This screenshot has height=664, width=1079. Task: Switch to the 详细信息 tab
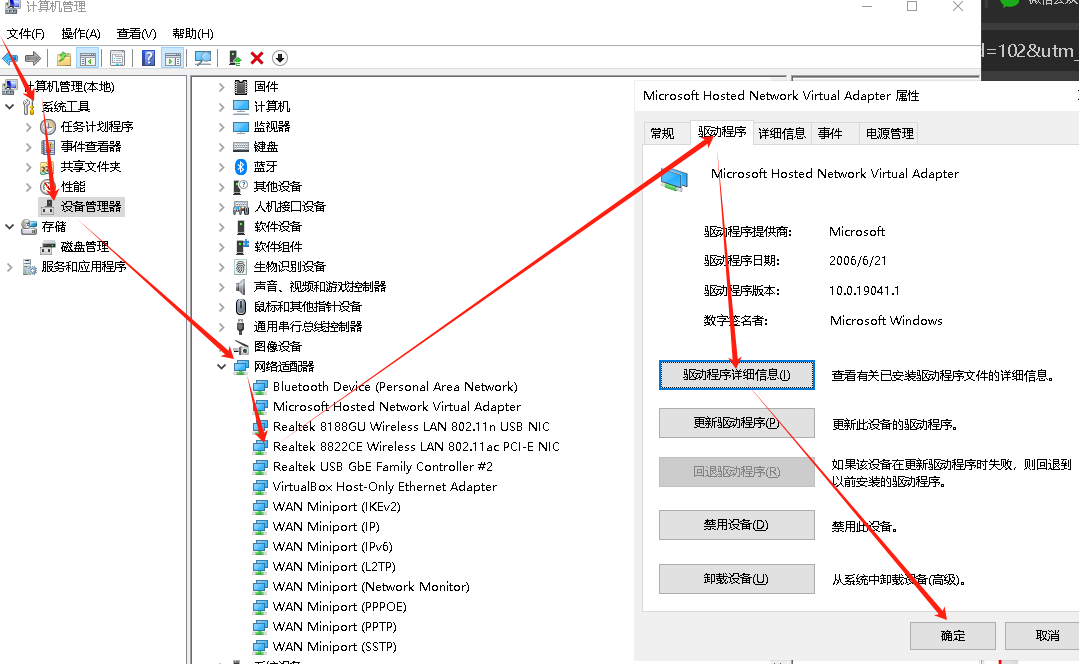[782, 133]
